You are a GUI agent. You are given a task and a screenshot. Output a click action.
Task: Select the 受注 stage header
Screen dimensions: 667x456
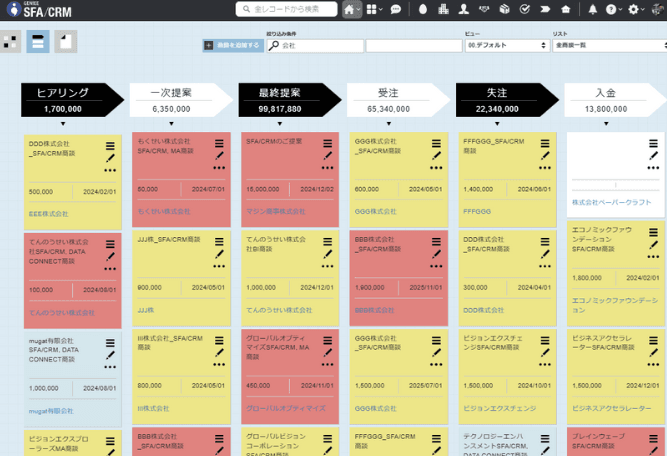click(x=399, y=100)
